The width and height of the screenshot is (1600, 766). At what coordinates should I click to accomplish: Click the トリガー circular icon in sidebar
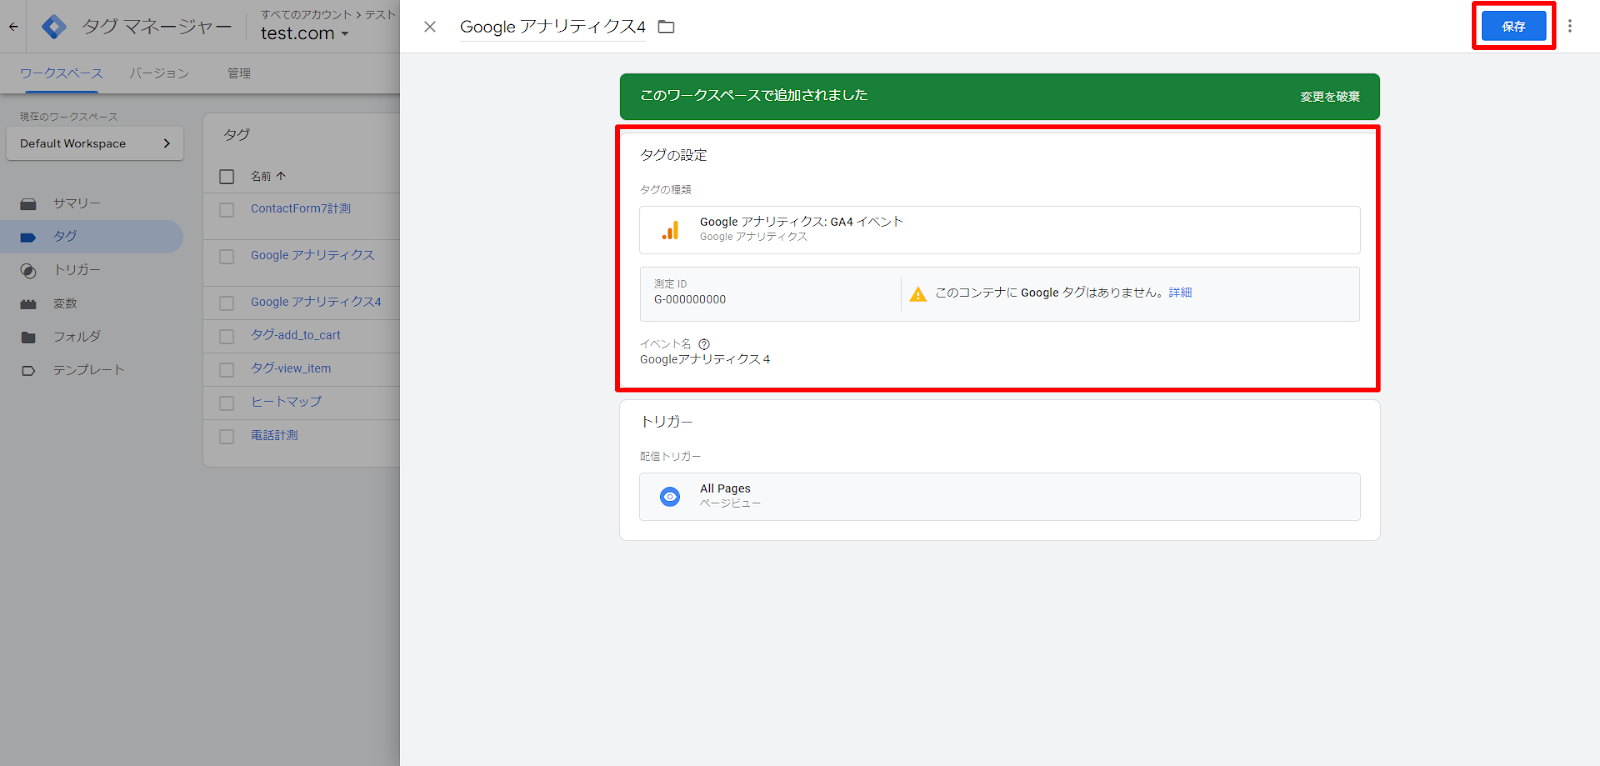(x=28, y=271)
